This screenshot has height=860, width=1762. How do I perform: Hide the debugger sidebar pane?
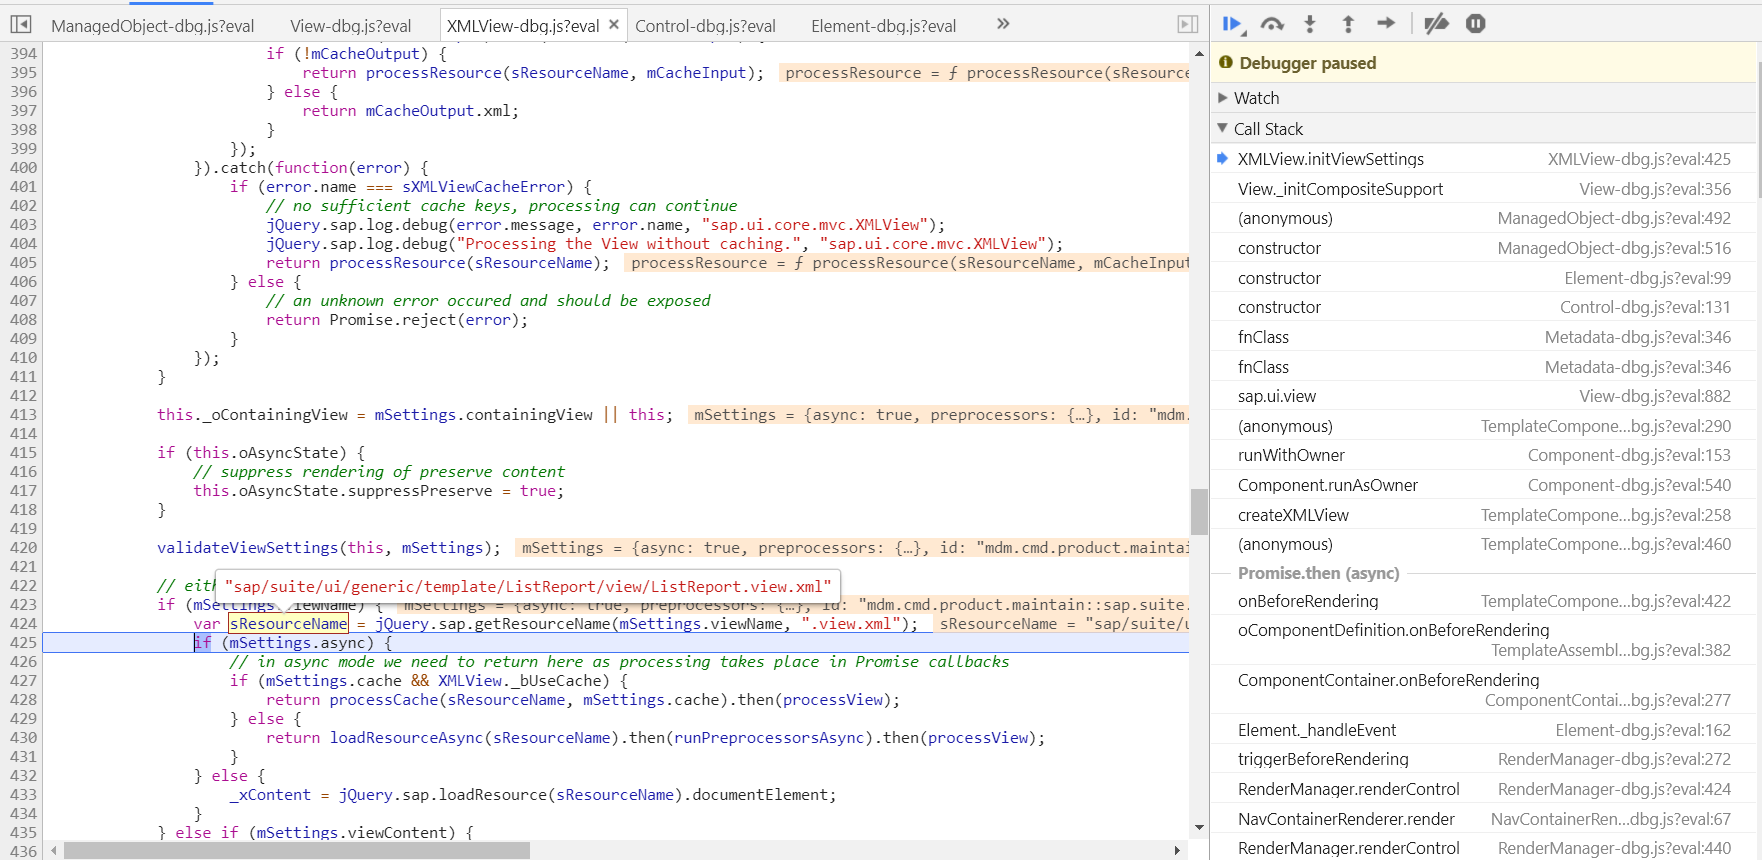point(1188,24)
